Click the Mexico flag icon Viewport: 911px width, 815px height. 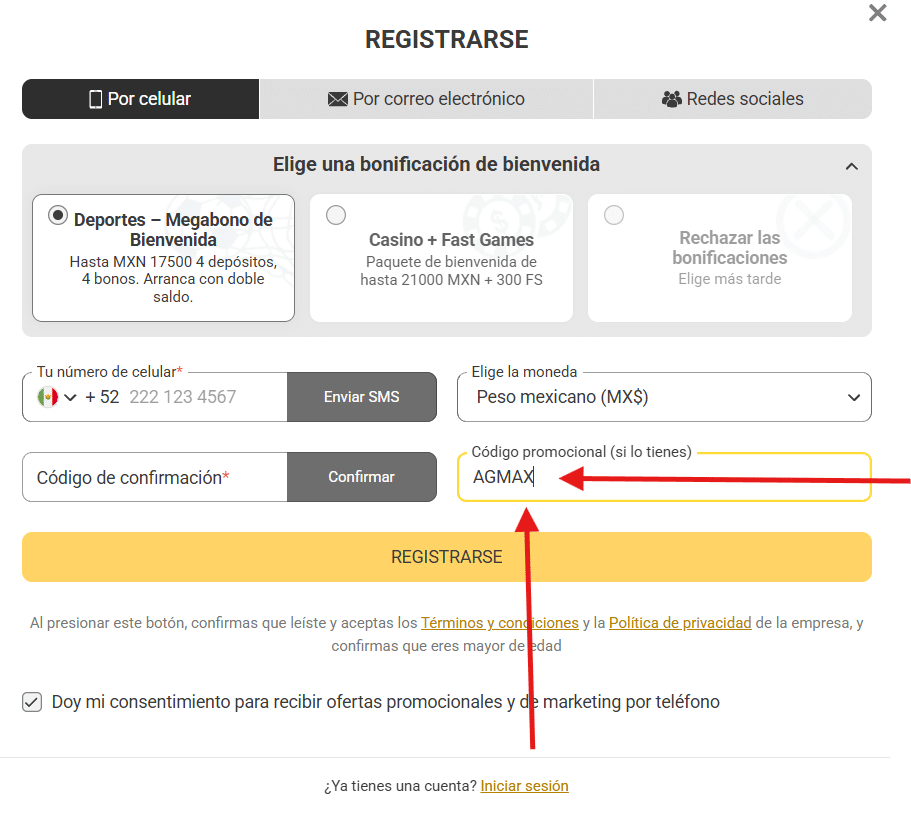click(48, 397)
